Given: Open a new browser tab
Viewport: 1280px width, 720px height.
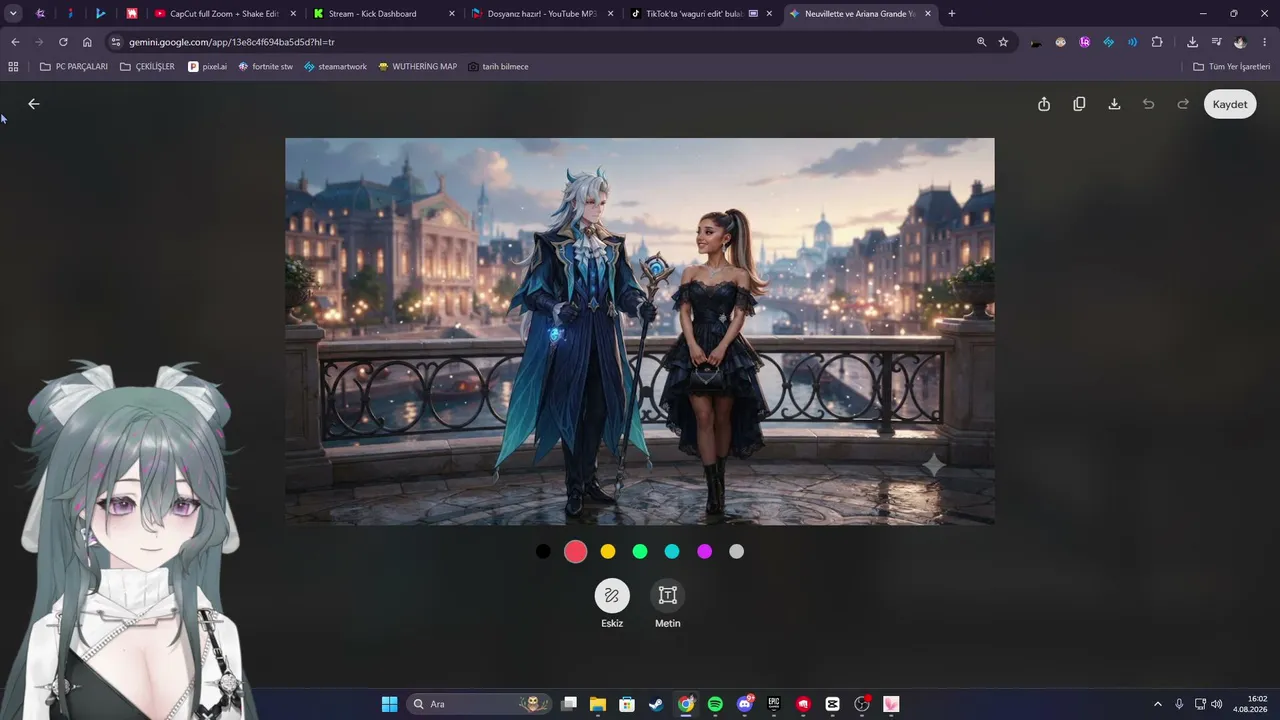Looking at the screenshot, I should (952, 14).
